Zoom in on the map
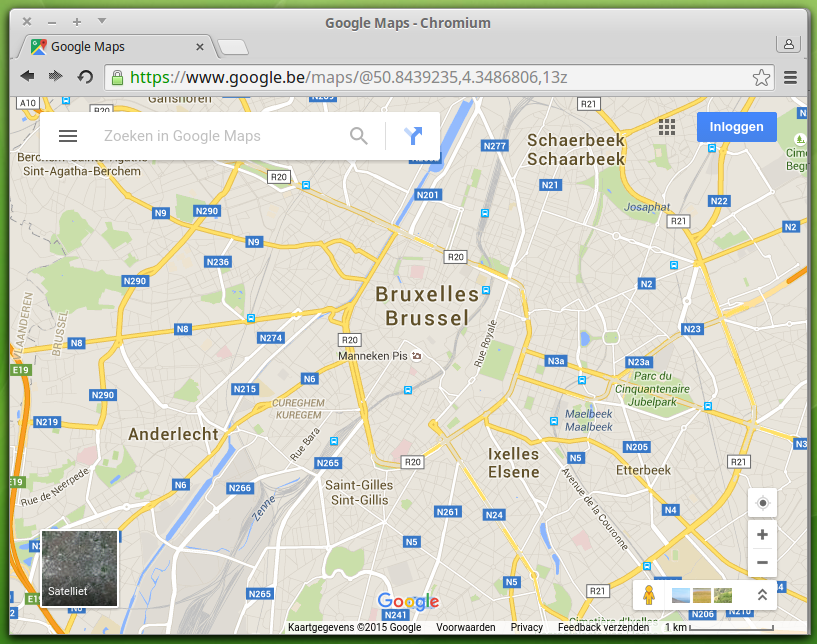Screen dimensions: 817x644 (762, 535)
